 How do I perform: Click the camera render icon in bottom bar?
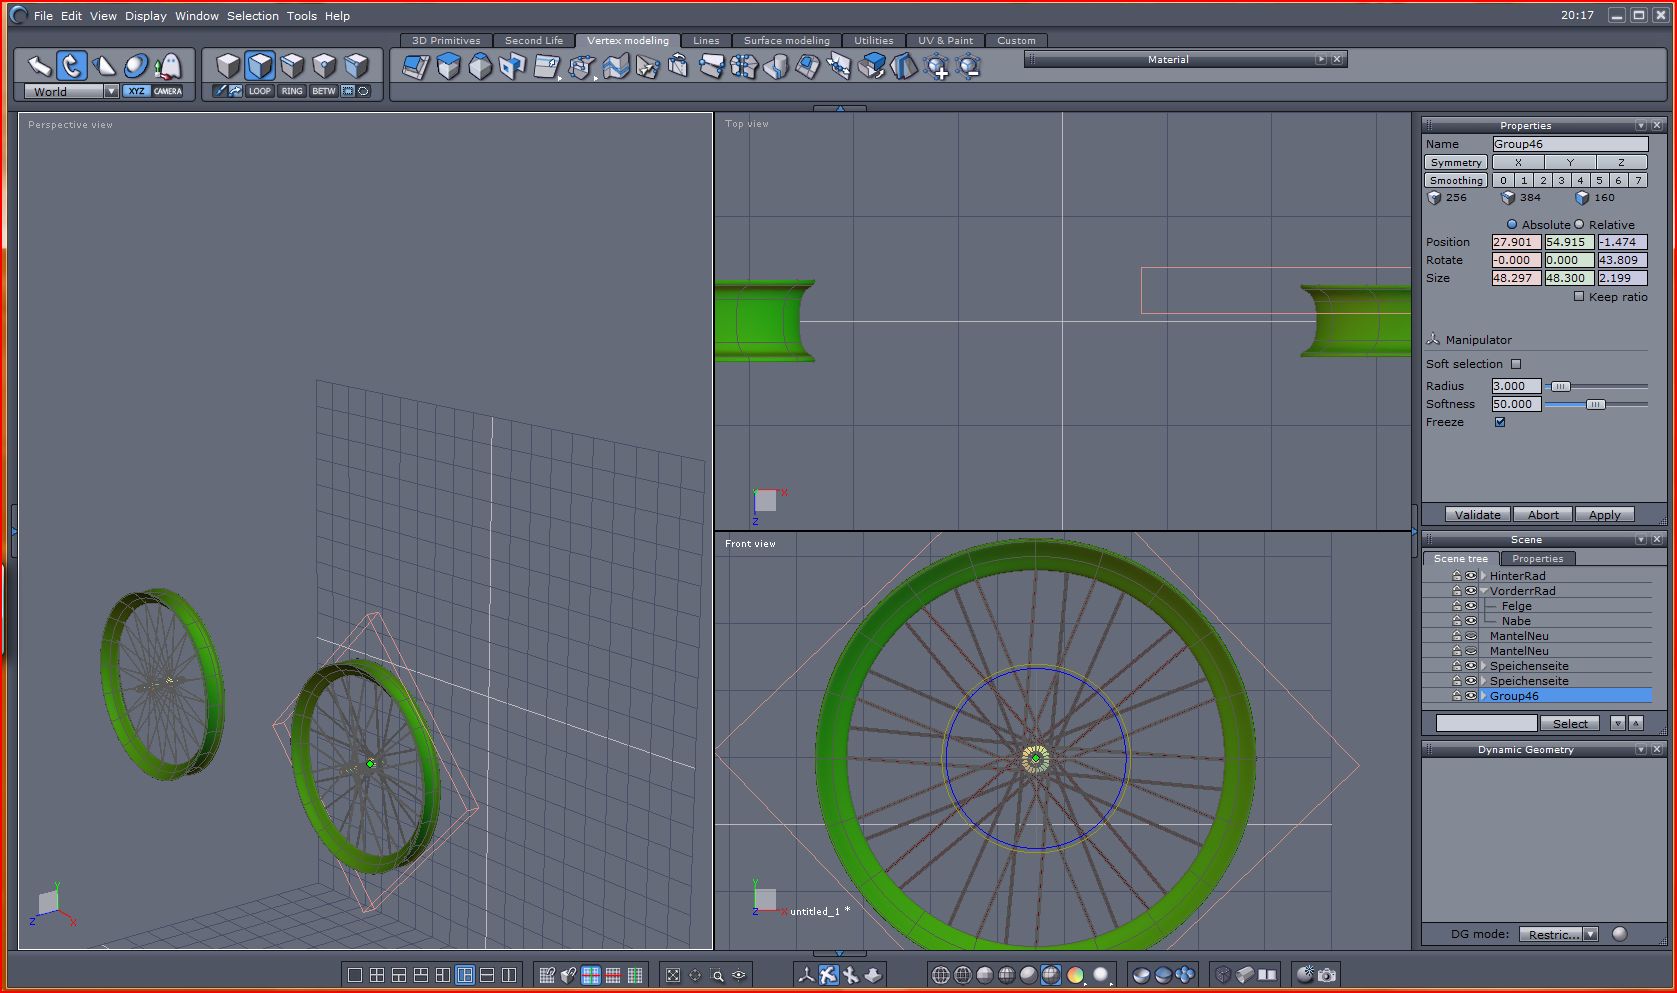pos(1326,974)
